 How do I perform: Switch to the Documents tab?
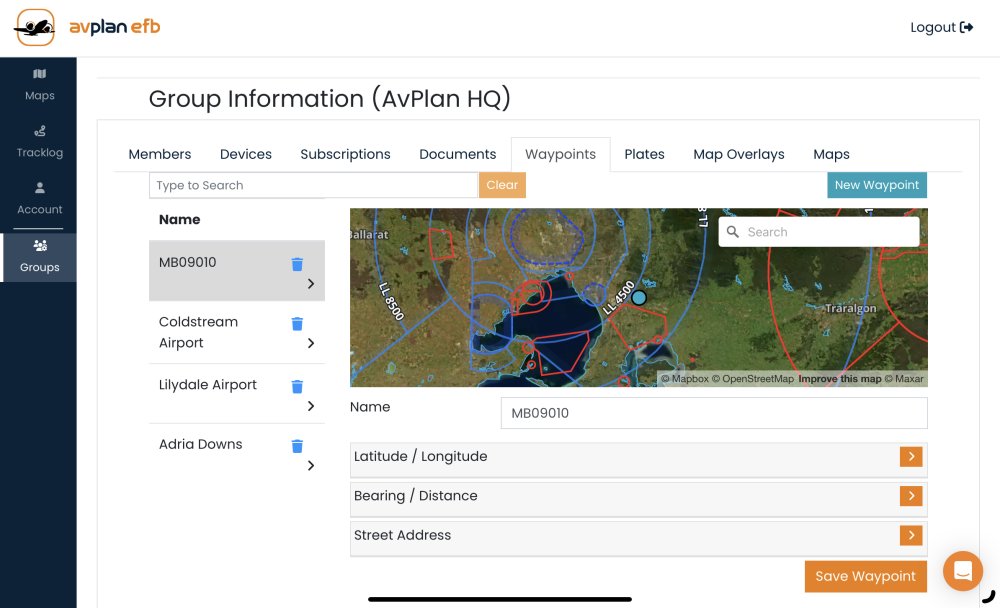click(x=457, y=154)
